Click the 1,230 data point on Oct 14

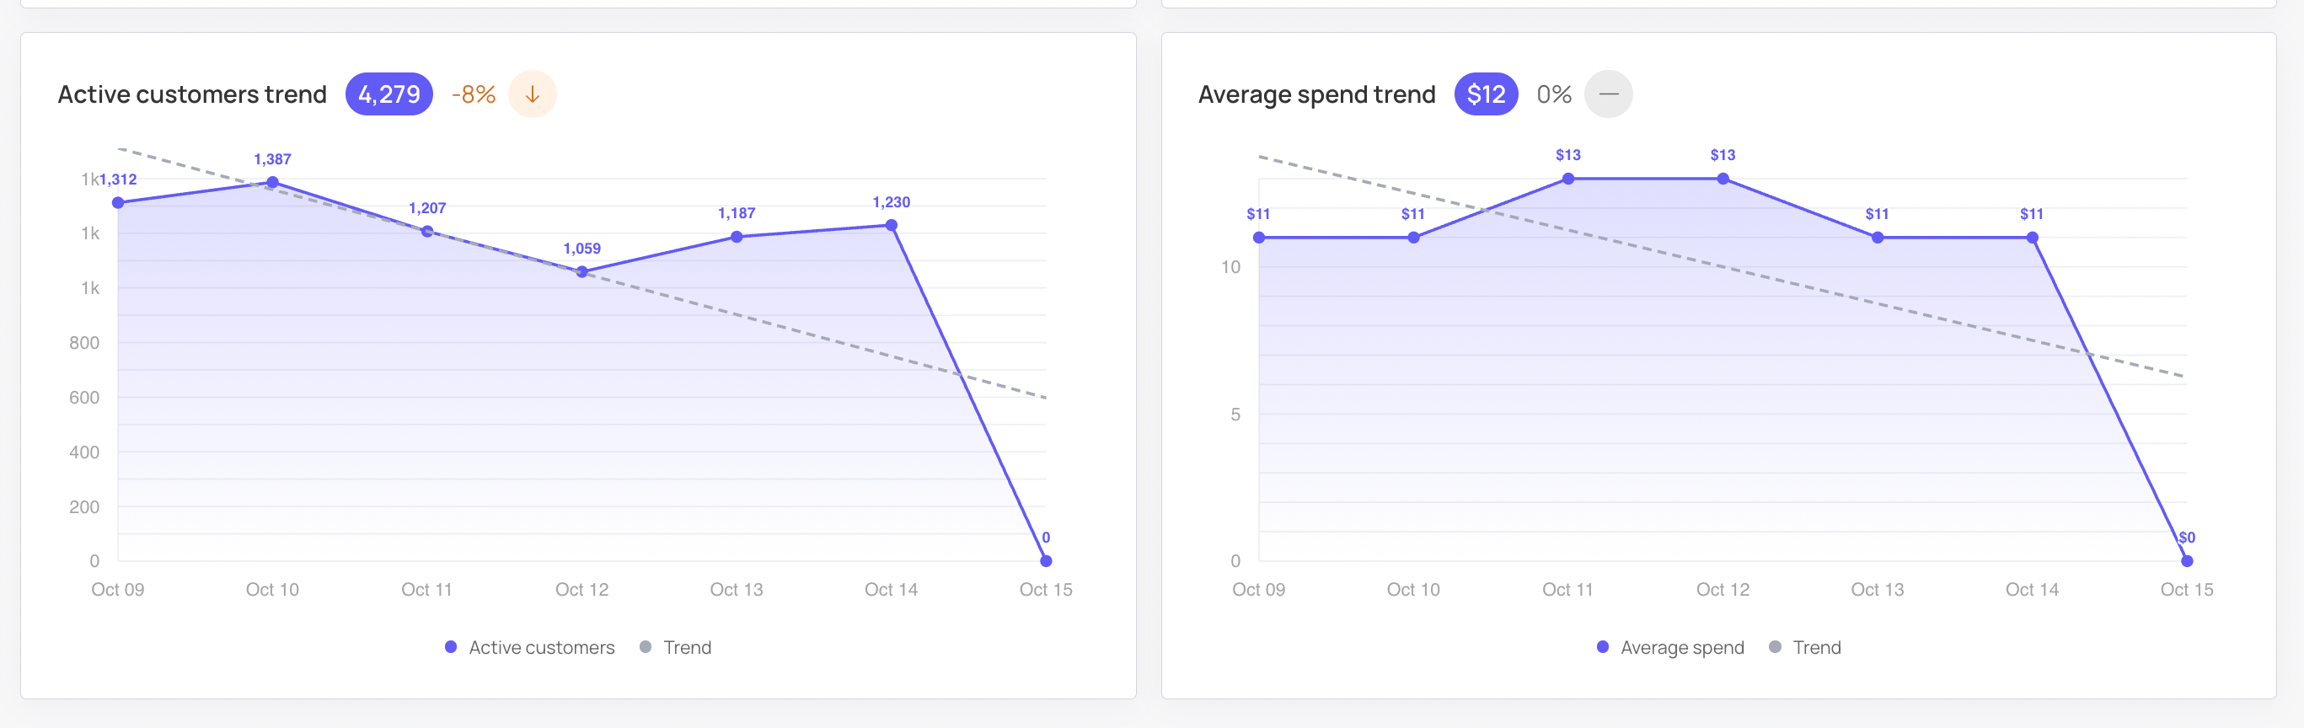[x=891, y=225]
